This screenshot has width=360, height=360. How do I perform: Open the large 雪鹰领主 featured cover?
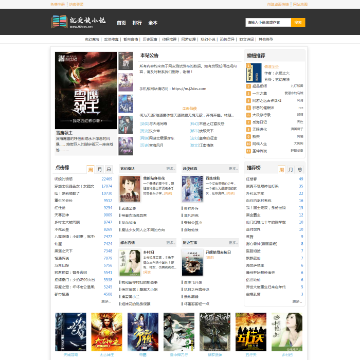click(x=86, y=90)
